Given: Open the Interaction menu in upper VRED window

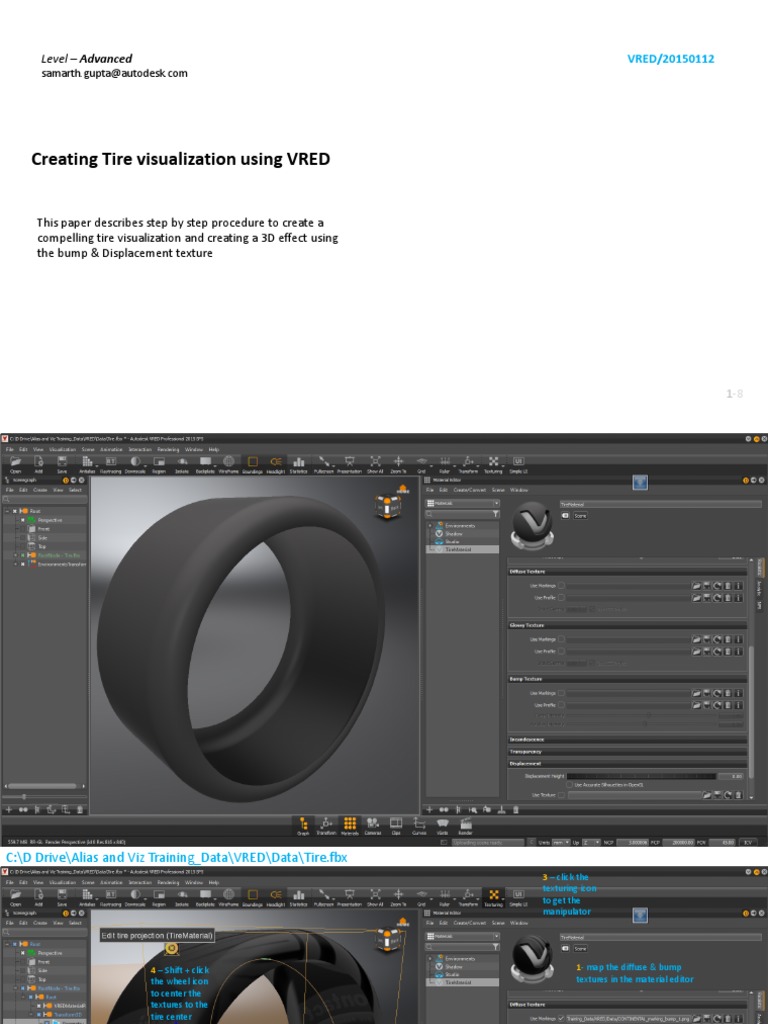Looking at the screenshot, I should coord(140,450).
